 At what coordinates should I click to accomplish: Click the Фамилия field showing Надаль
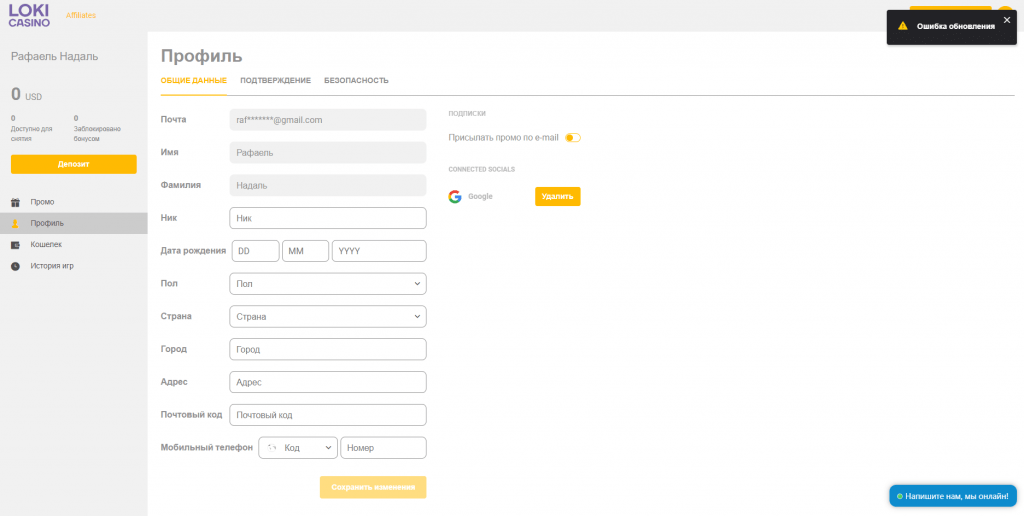[x=328, y=185]
